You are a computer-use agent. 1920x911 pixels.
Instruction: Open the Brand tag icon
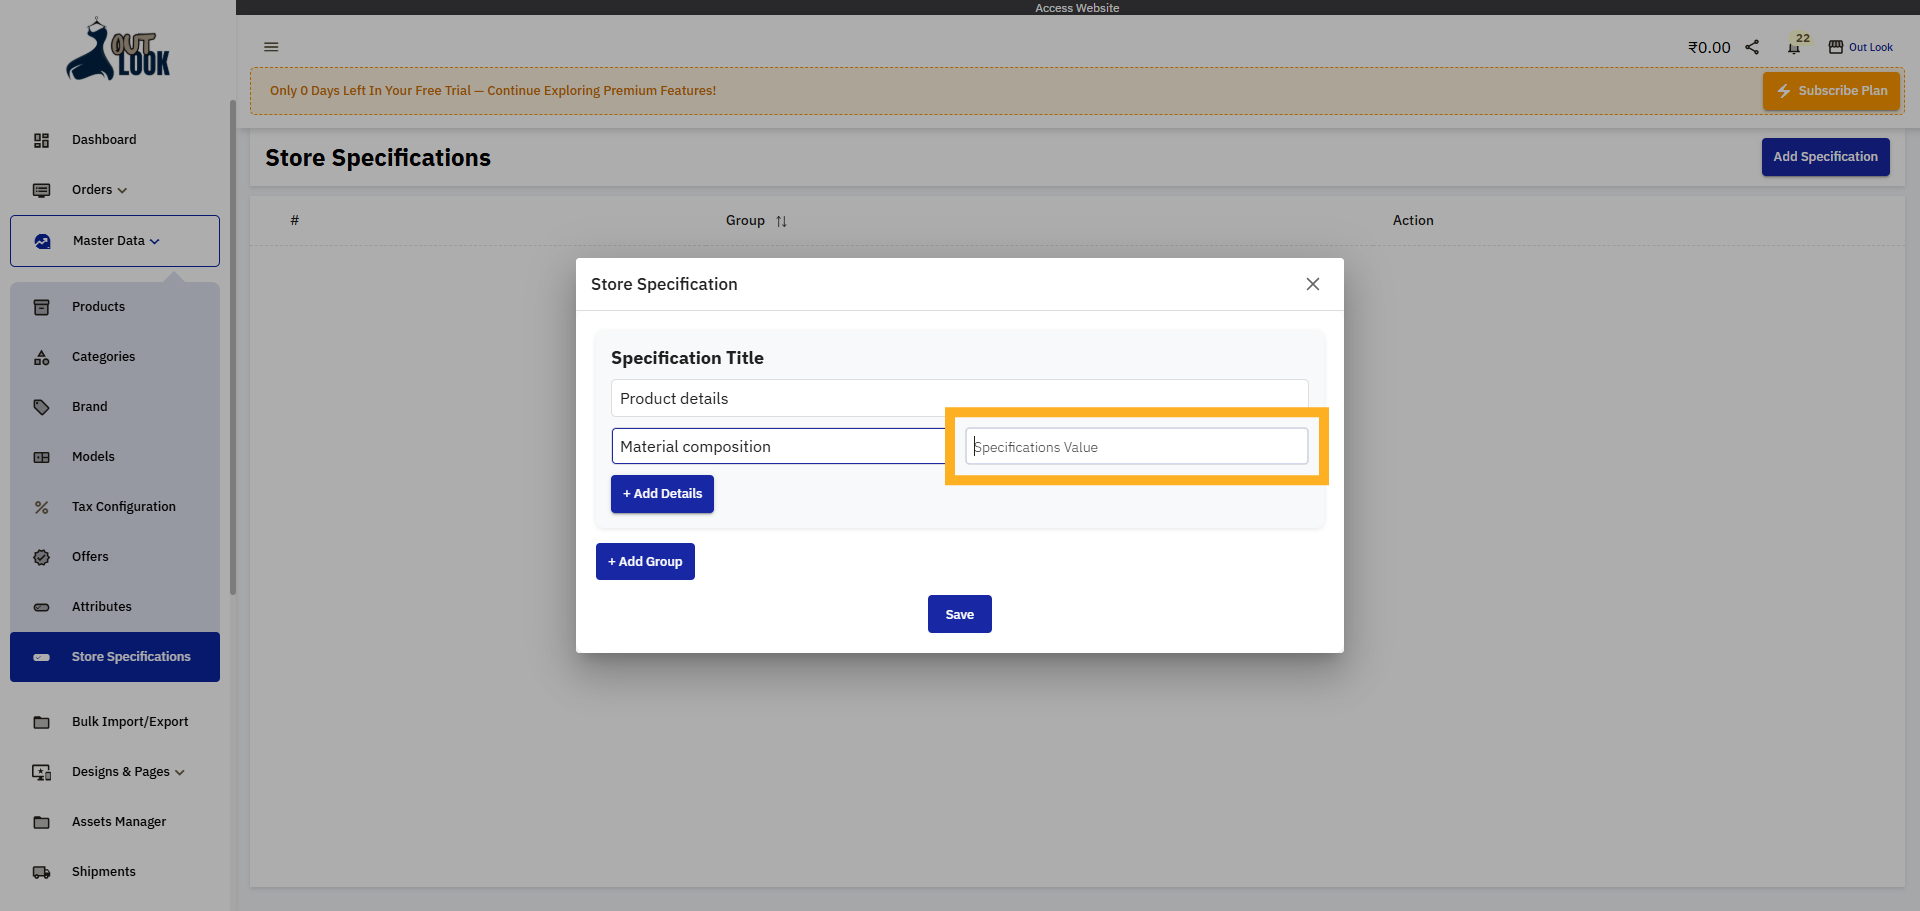tap(41, 407)
